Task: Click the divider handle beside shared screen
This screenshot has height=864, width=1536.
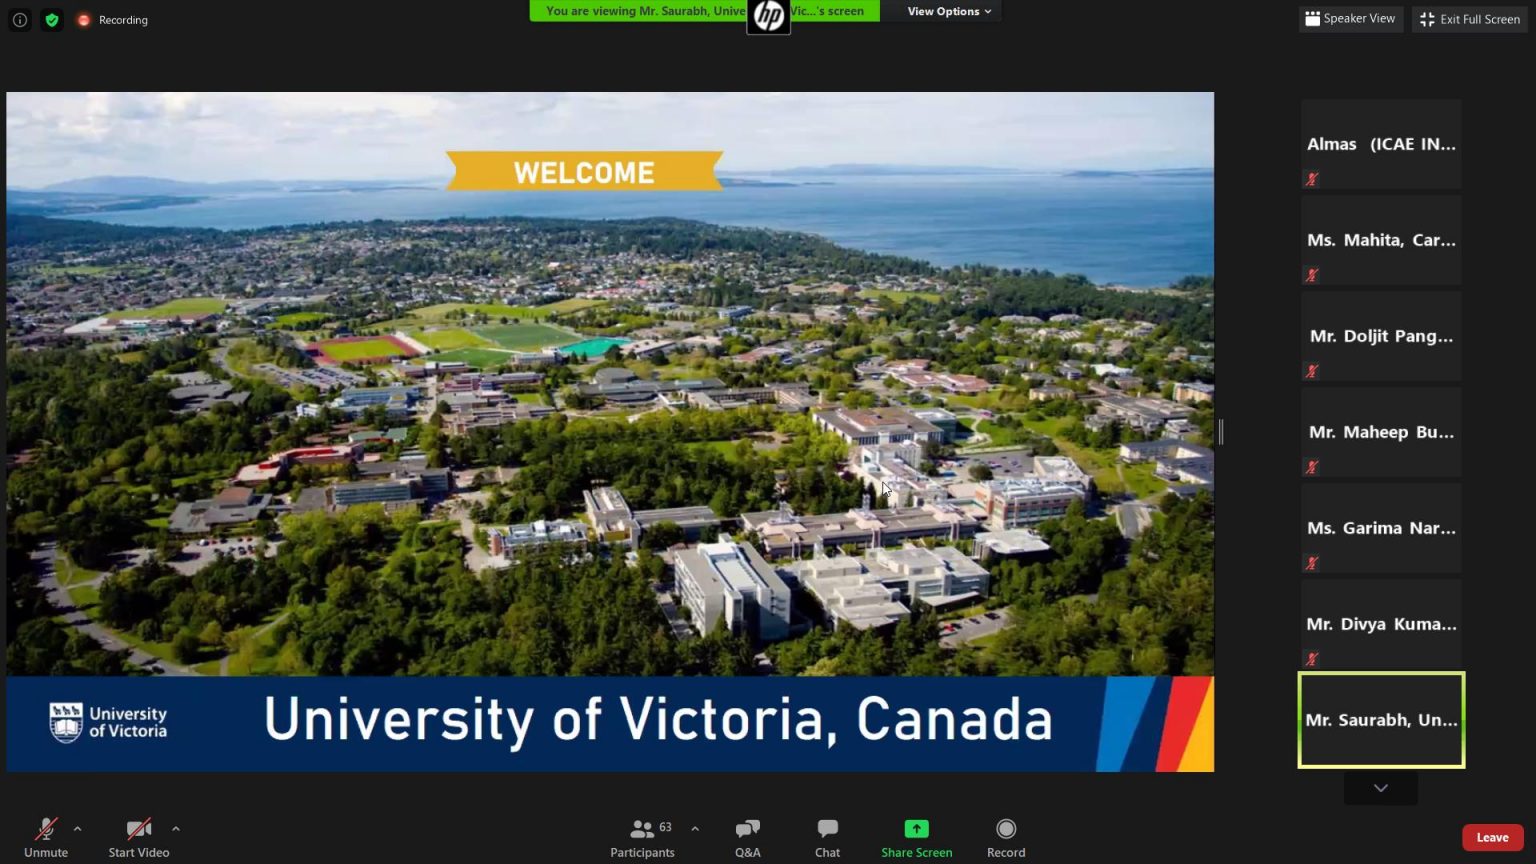Action: tap(1221, 432)
